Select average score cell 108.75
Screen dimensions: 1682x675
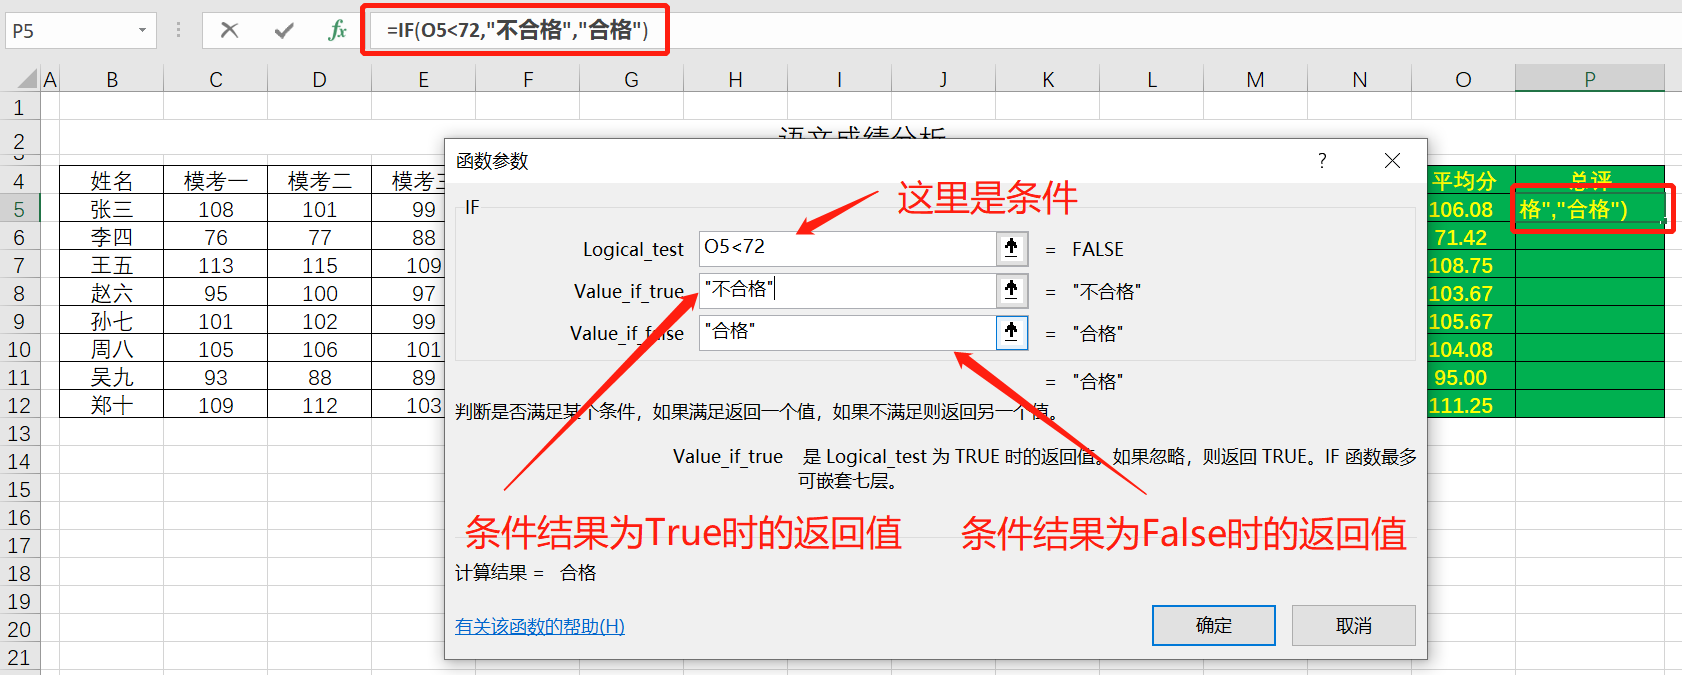point(1471,265)
